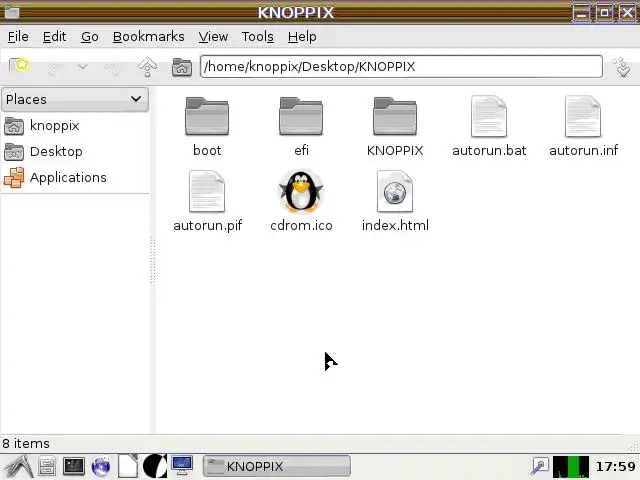Click the black-and-white circle taskbar icon

tap(155, 466)
